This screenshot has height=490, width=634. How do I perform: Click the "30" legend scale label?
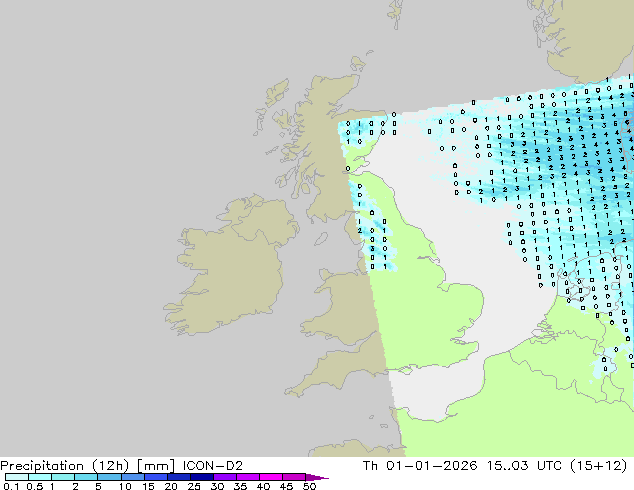pos(217,486)
